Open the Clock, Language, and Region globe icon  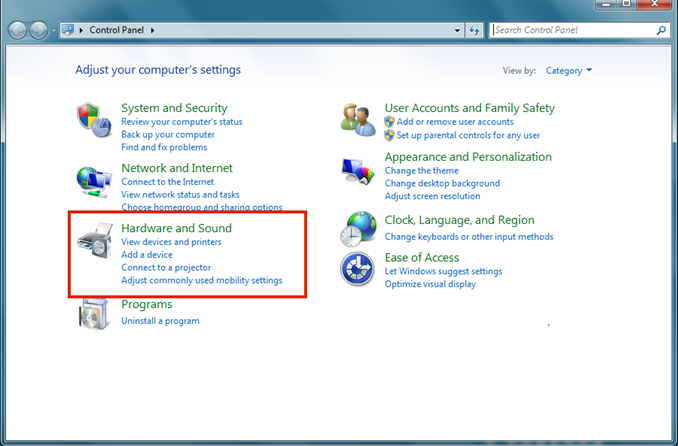coord(358,229)
